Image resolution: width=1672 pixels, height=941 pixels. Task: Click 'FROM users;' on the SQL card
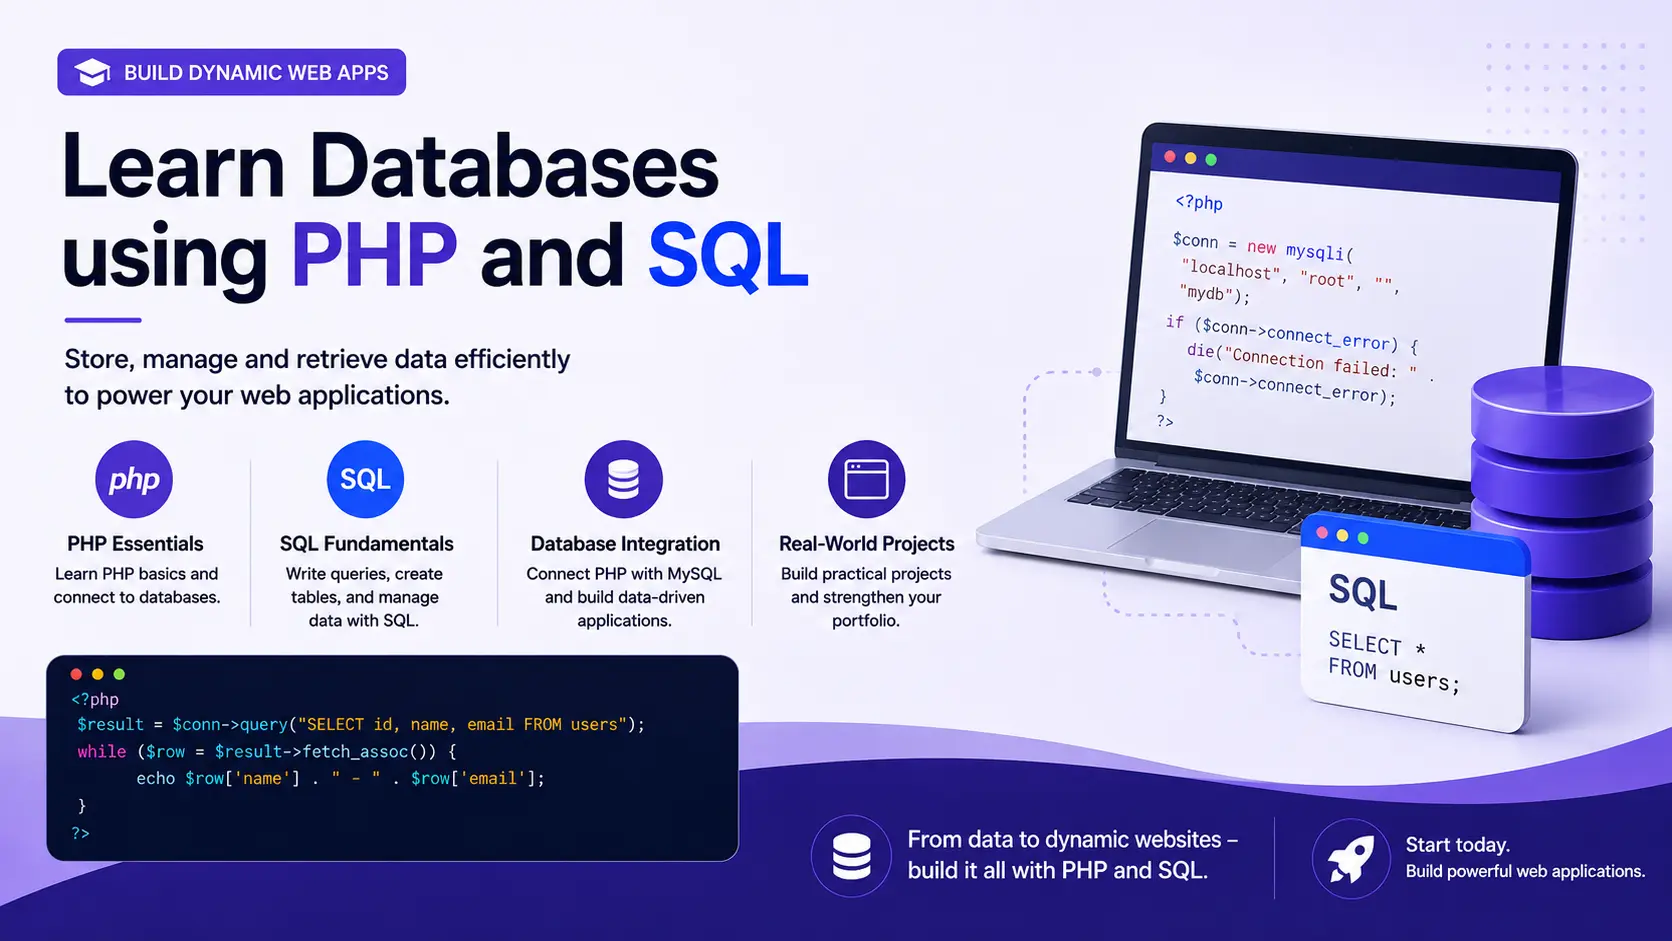pos(1394,676)
